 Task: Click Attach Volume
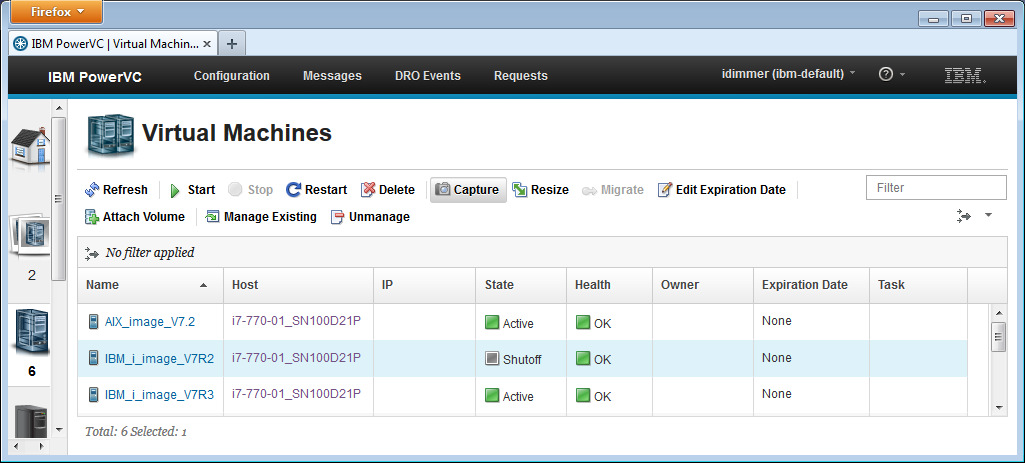(x=135, y=217)
